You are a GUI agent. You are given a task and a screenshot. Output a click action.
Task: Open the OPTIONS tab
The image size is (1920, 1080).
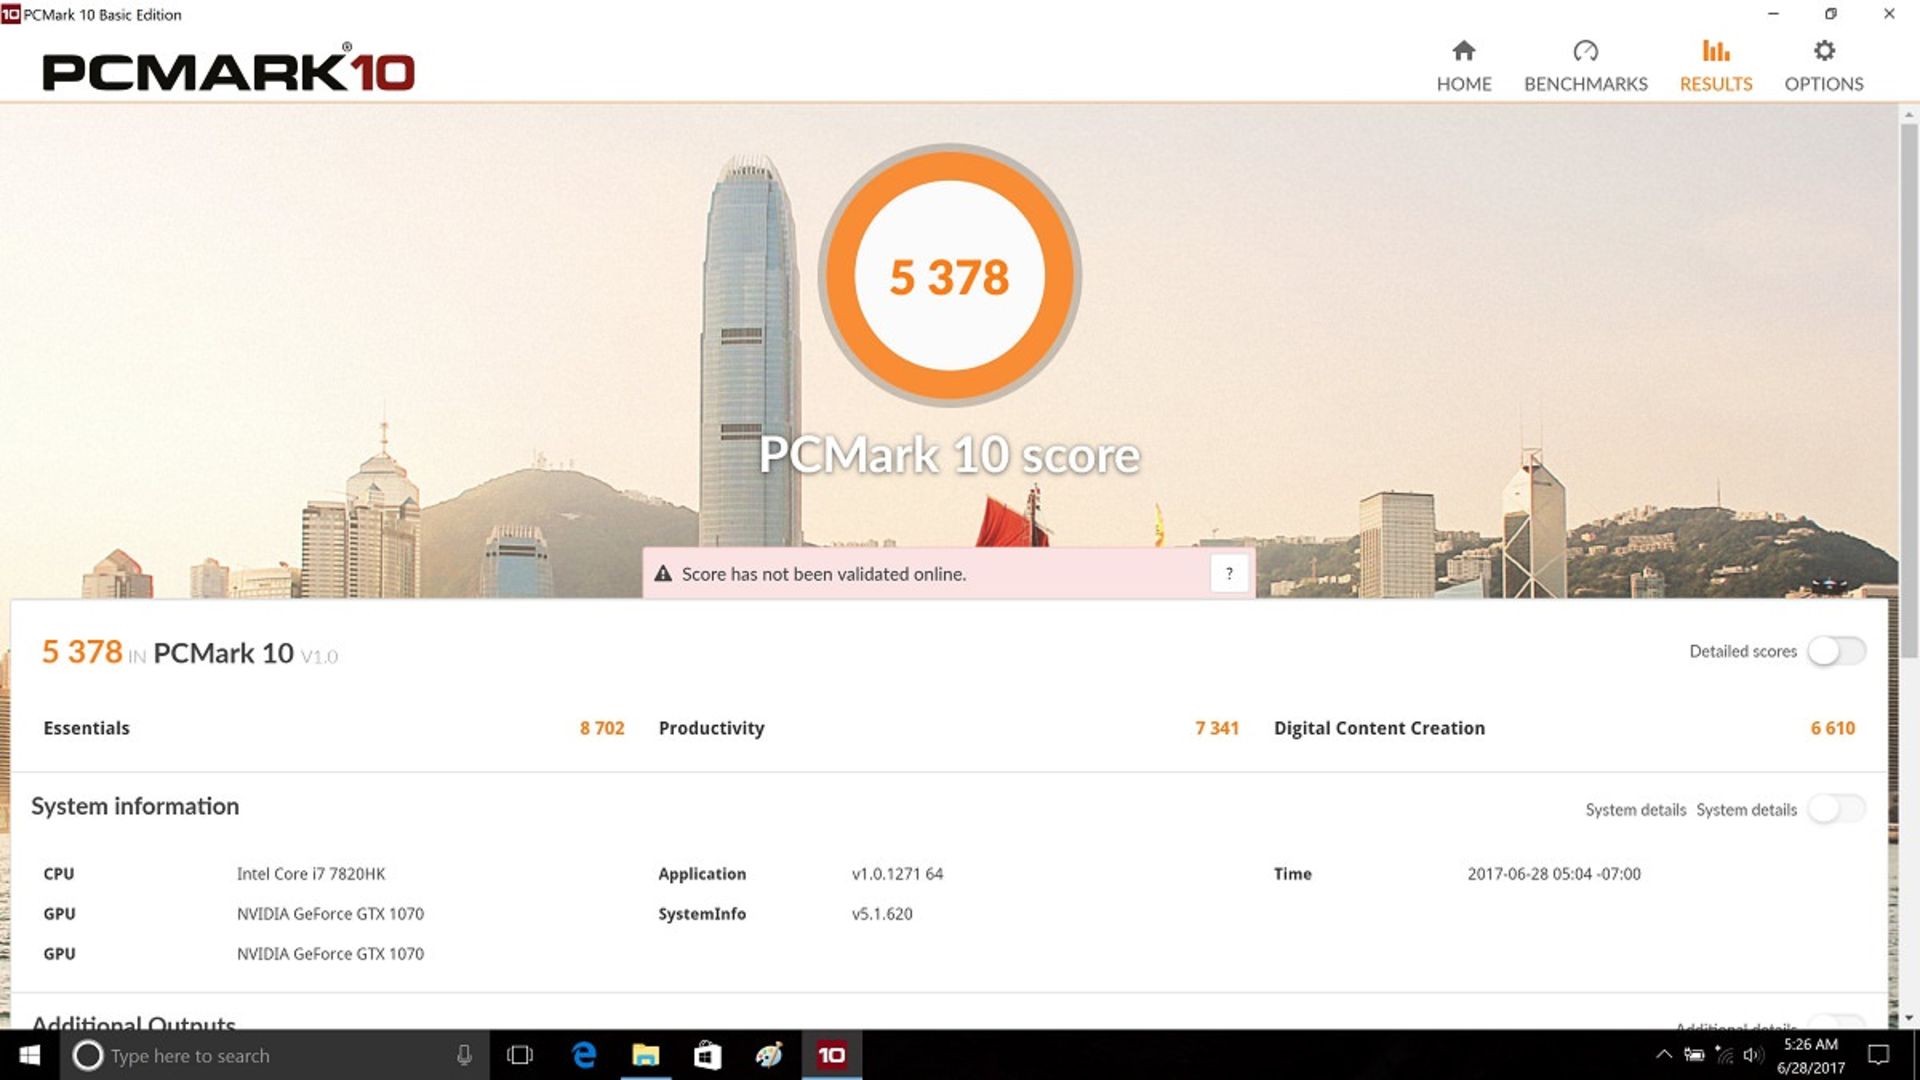[1824, 66]
